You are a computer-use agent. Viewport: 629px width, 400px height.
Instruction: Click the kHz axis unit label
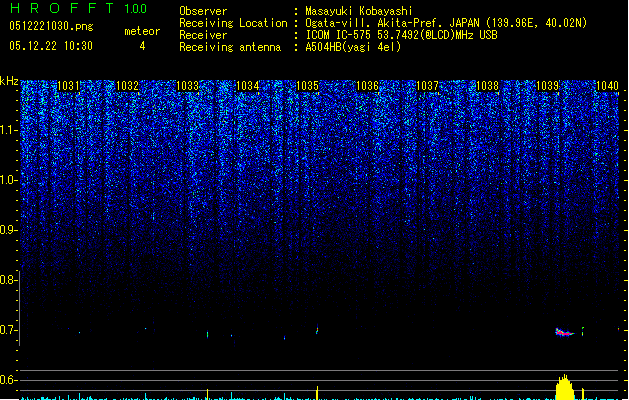pyautogui.click(x=9, y=81)
